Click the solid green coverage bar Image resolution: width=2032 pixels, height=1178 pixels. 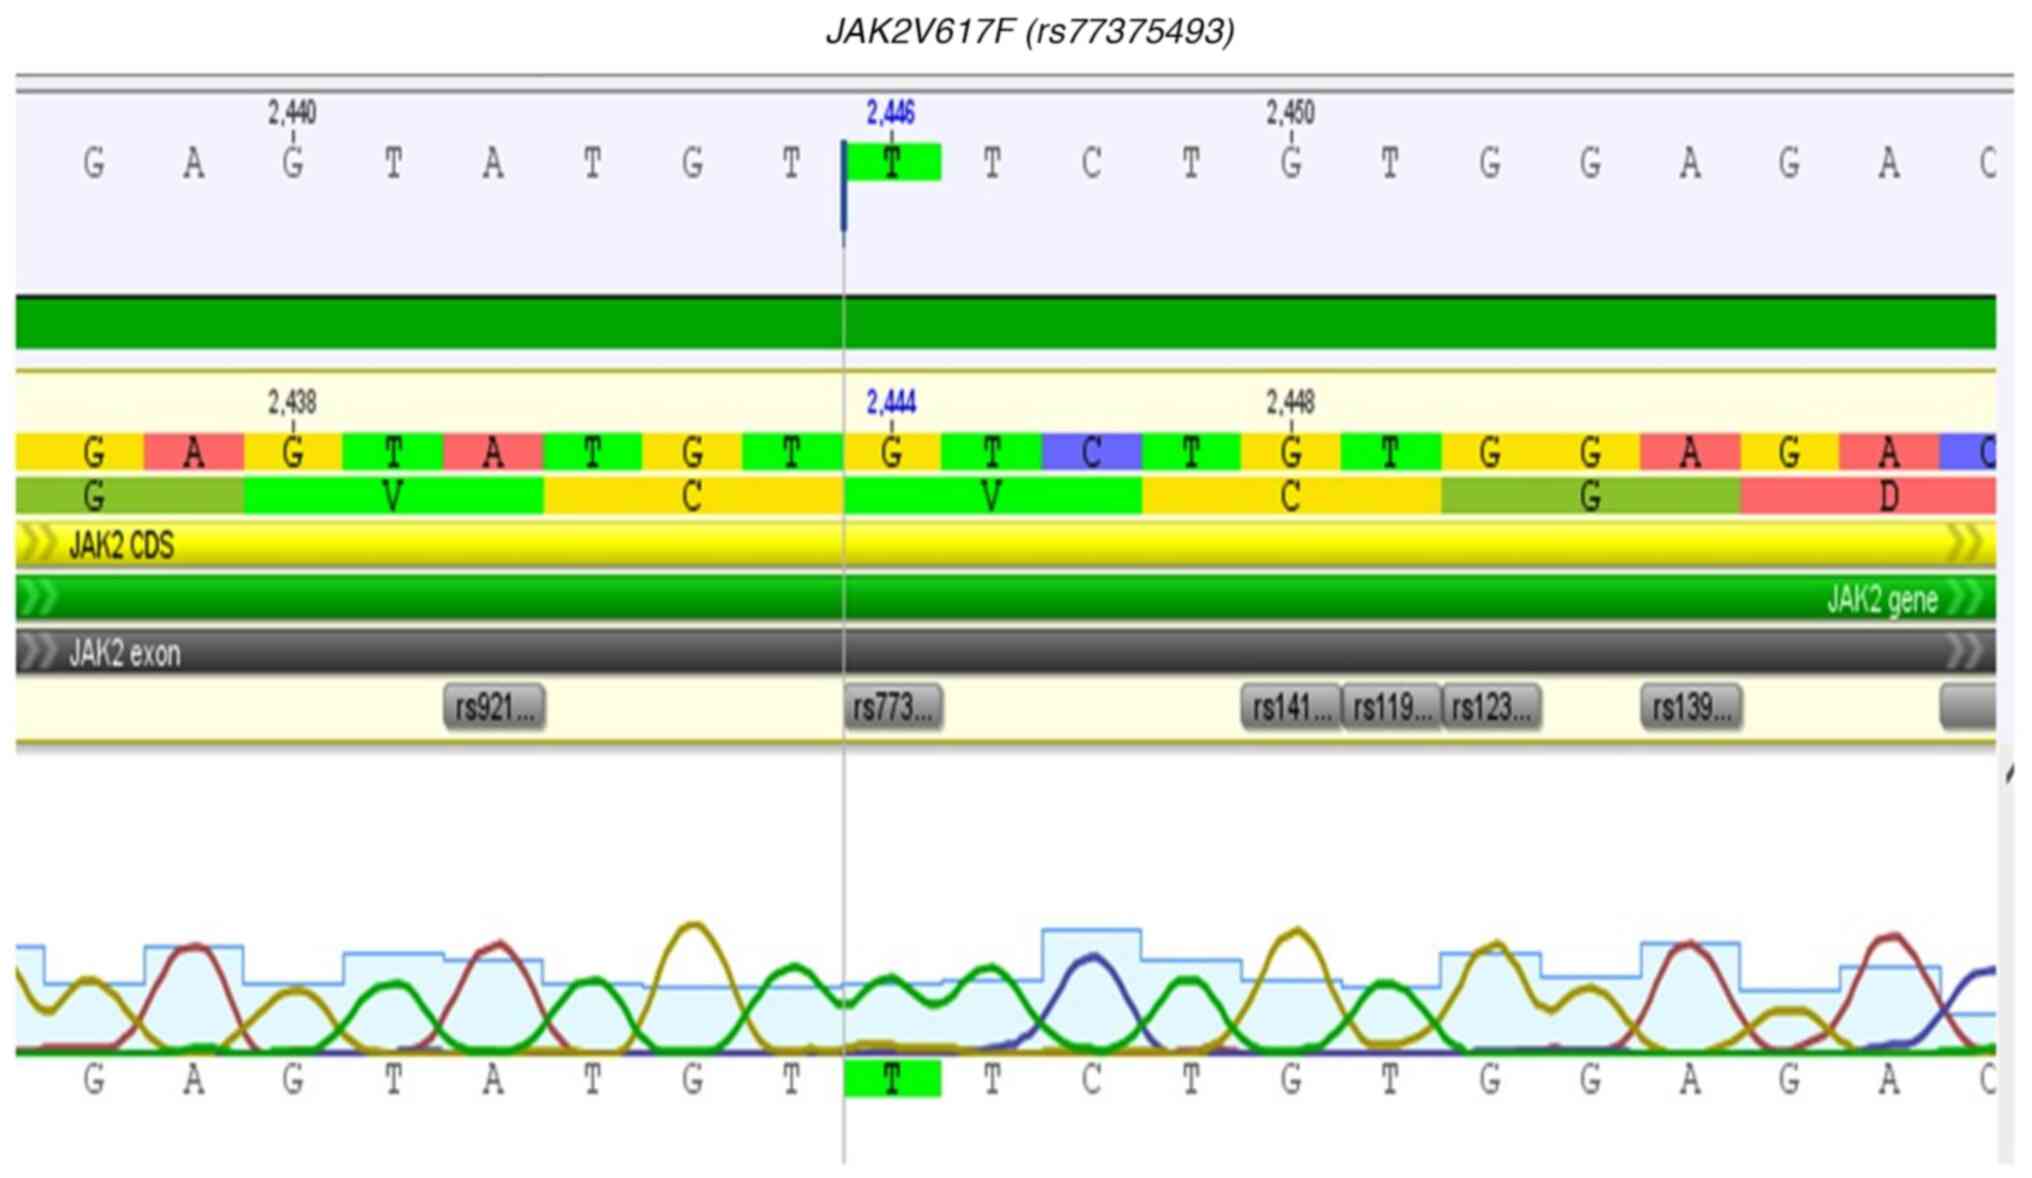coord(1000,323)
